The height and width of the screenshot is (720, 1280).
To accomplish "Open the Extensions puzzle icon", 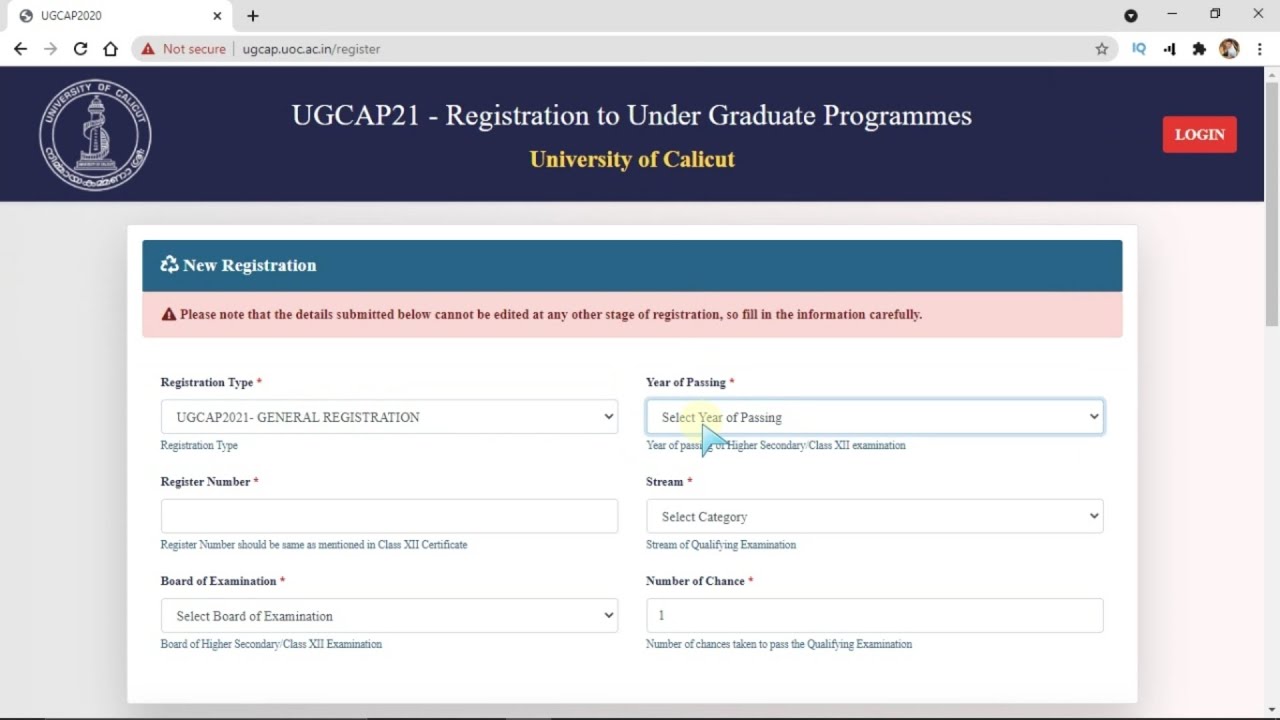I will coord(1199,49).
